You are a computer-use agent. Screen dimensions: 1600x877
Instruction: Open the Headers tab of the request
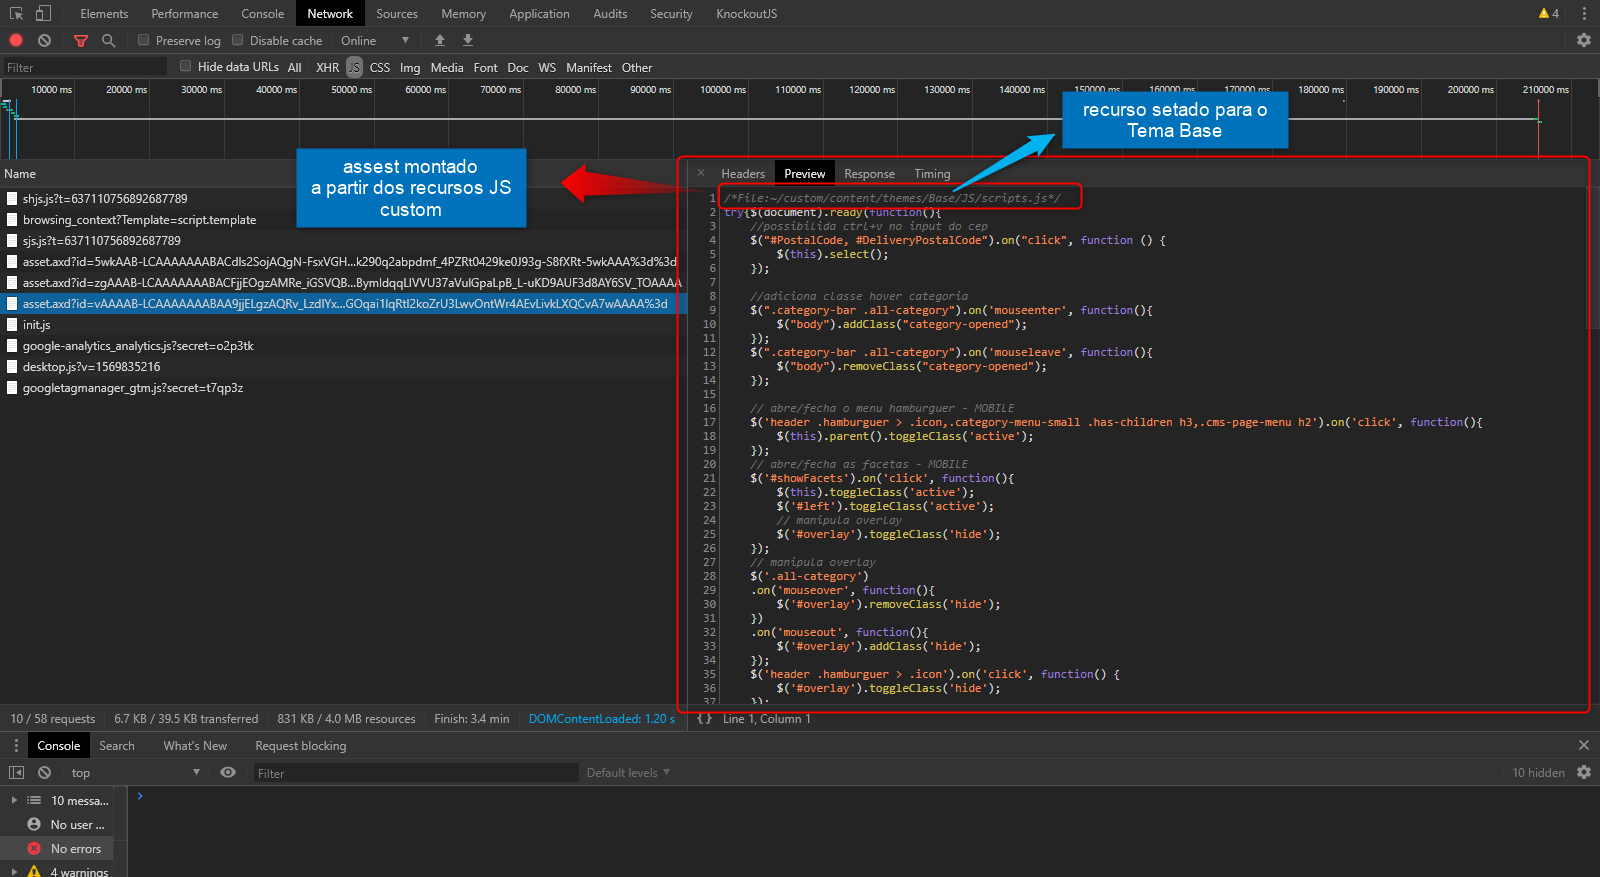point(743,173)
